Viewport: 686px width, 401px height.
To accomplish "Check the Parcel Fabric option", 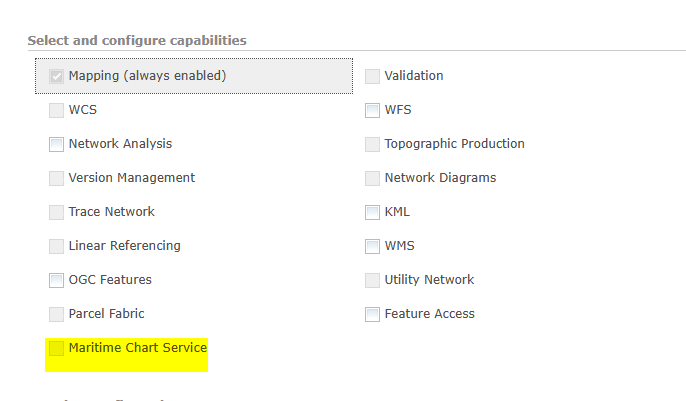I will pyautogui.click(x=56, y=314).
